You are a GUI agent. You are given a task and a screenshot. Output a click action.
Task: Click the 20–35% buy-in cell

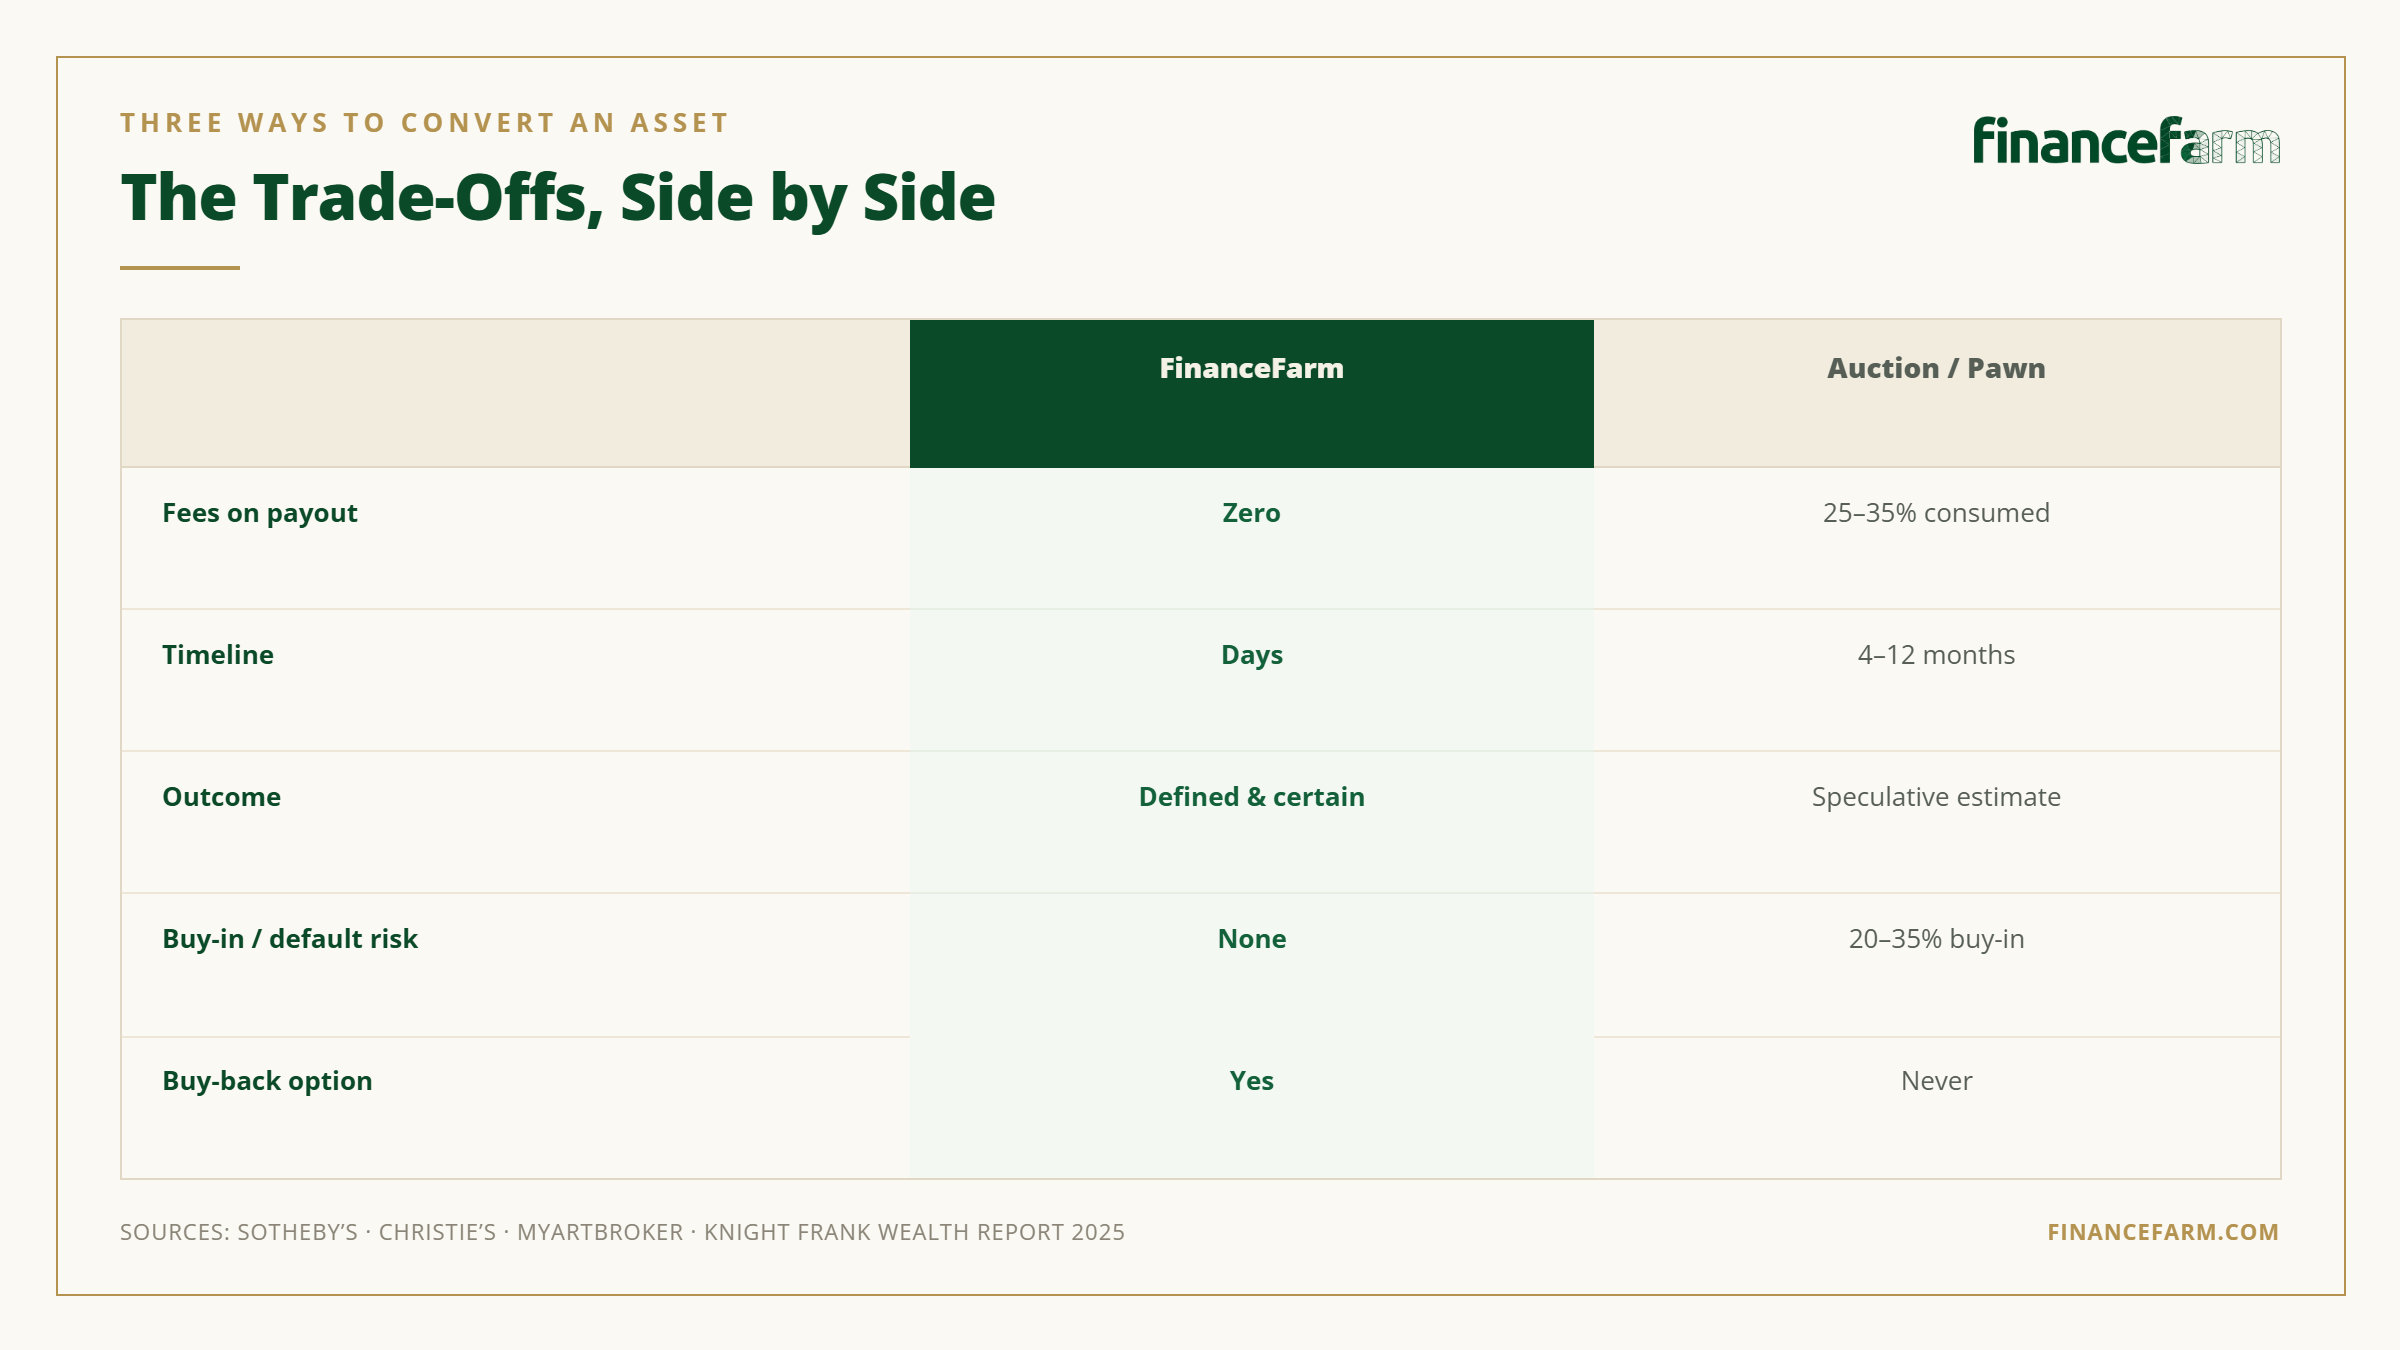[x=1937, y=965]
